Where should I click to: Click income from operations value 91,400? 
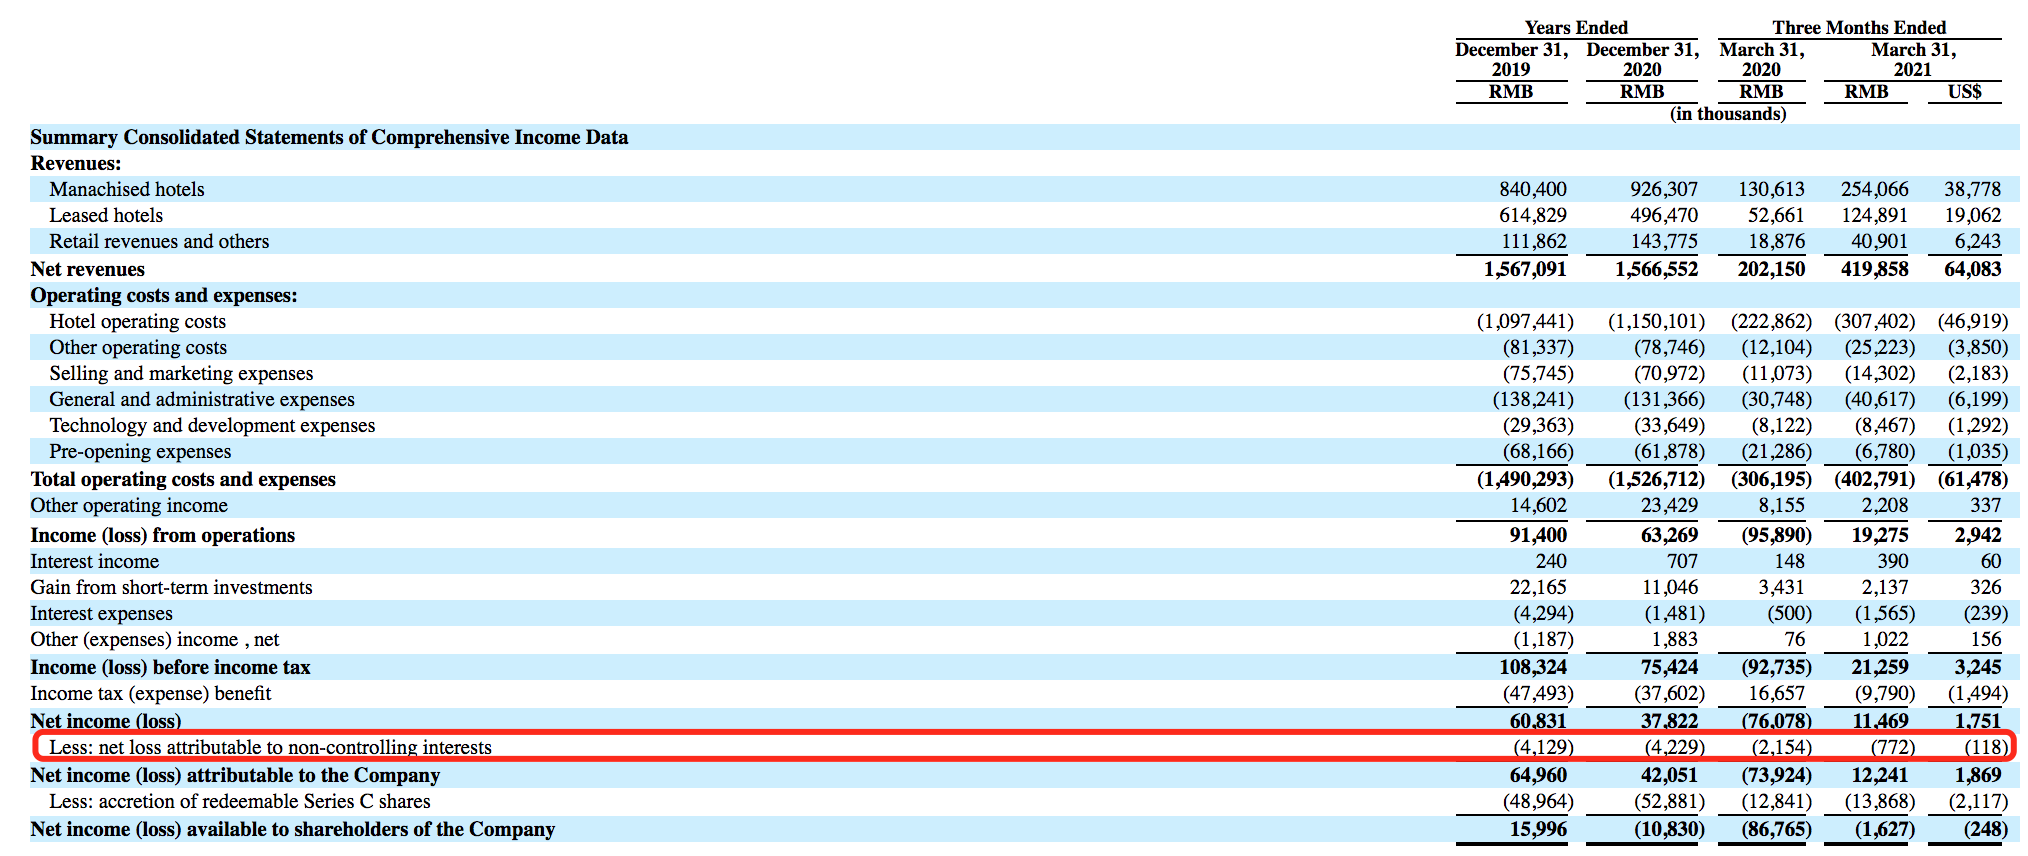pyautogui.click(x=1538, y=535)
